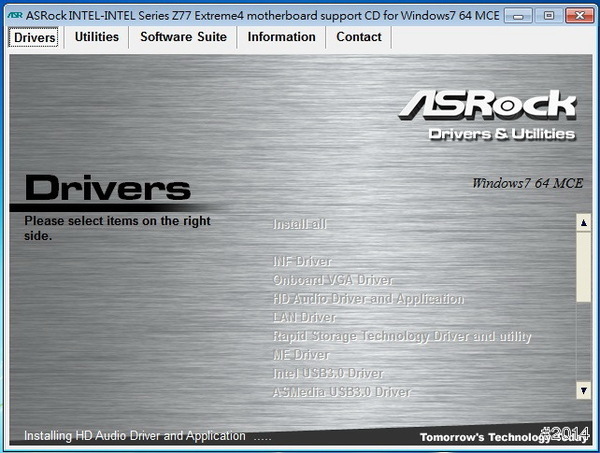Click the Install all link
Image resolution: width=600 pixels, height=453 pixels.
[300, 224]
